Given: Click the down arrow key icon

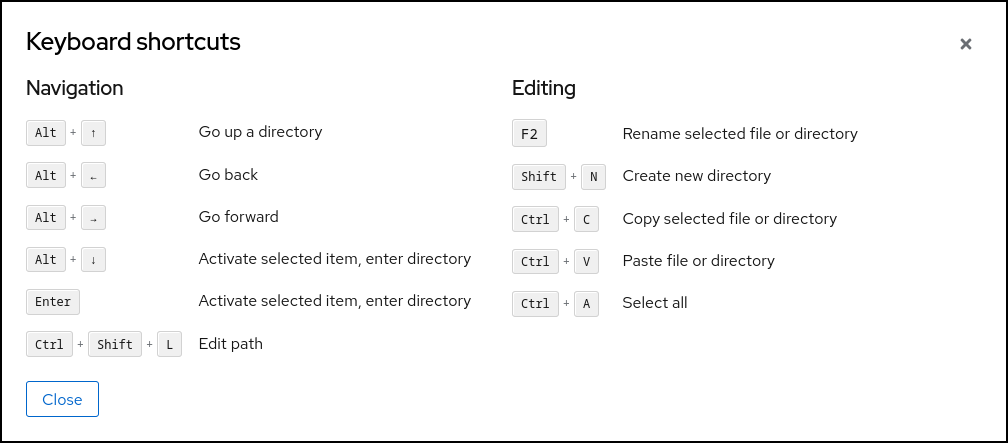Looking at the screenshot, I should coord(93,259).
